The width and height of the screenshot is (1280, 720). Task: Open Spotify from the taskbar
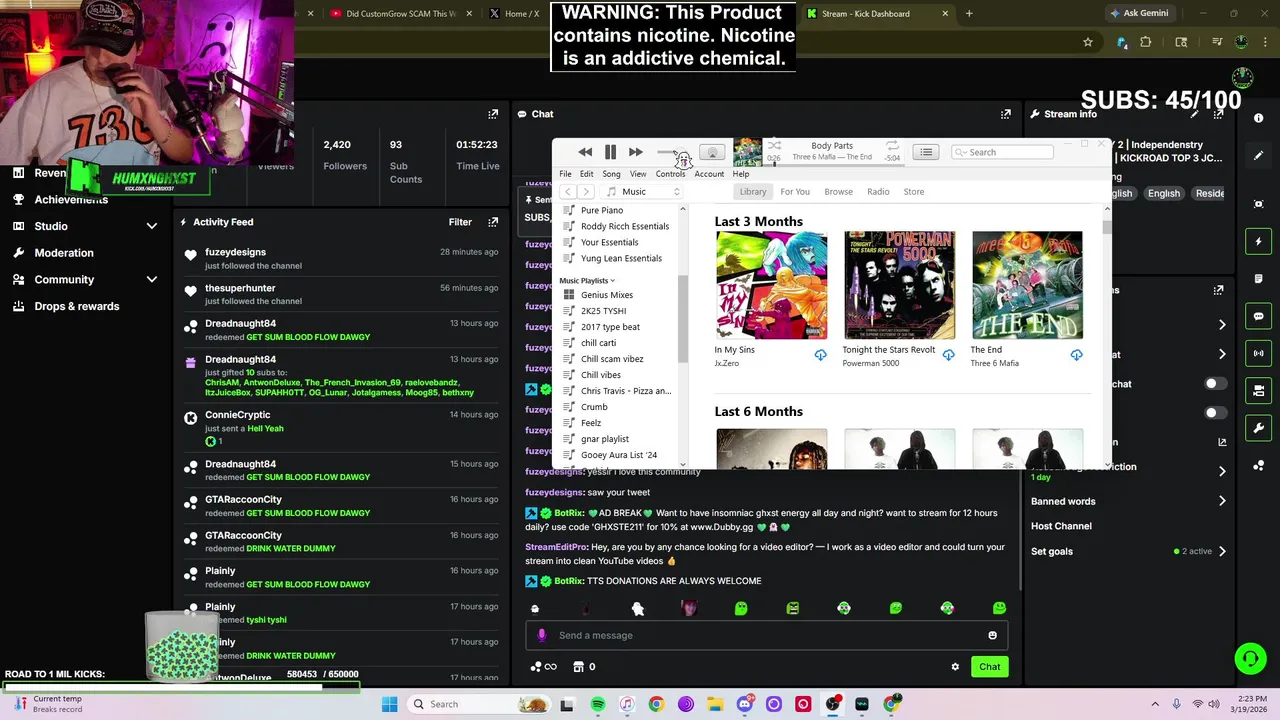597,704
